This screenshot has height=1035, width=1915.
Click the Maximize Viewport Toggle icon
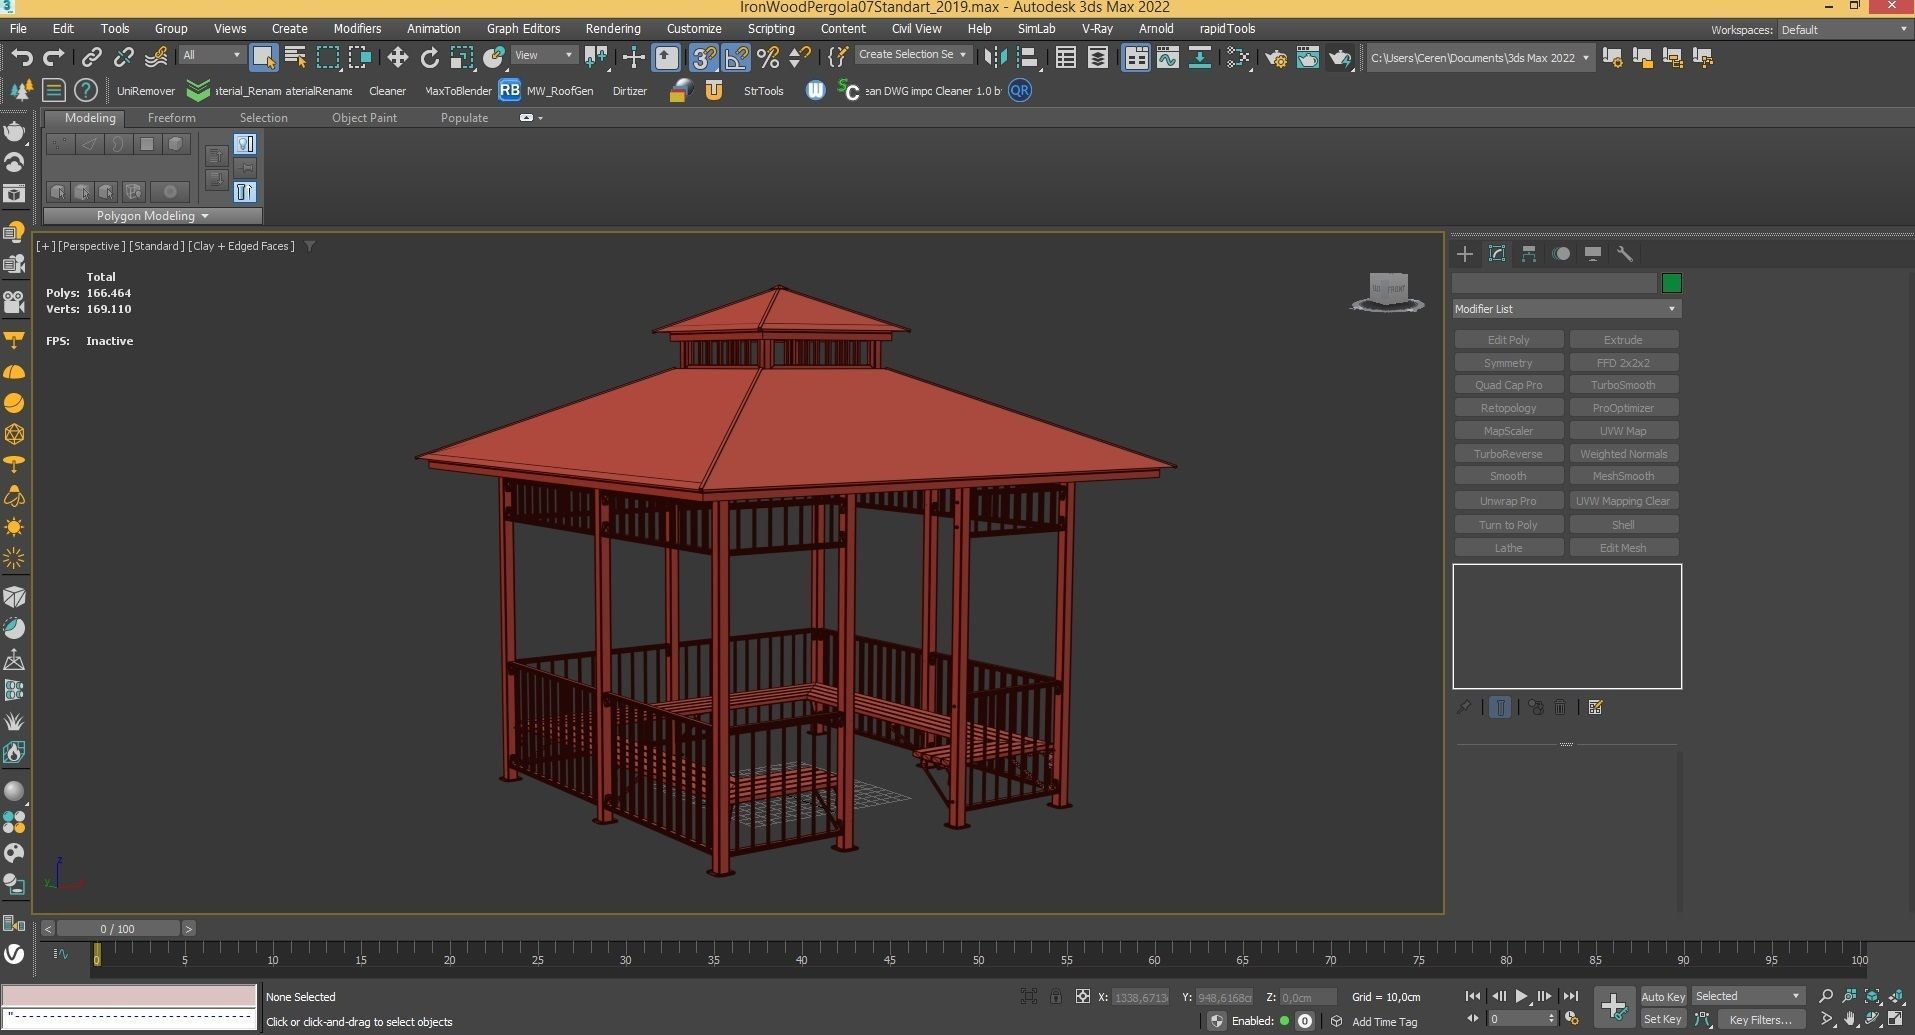[1895, 1019]
